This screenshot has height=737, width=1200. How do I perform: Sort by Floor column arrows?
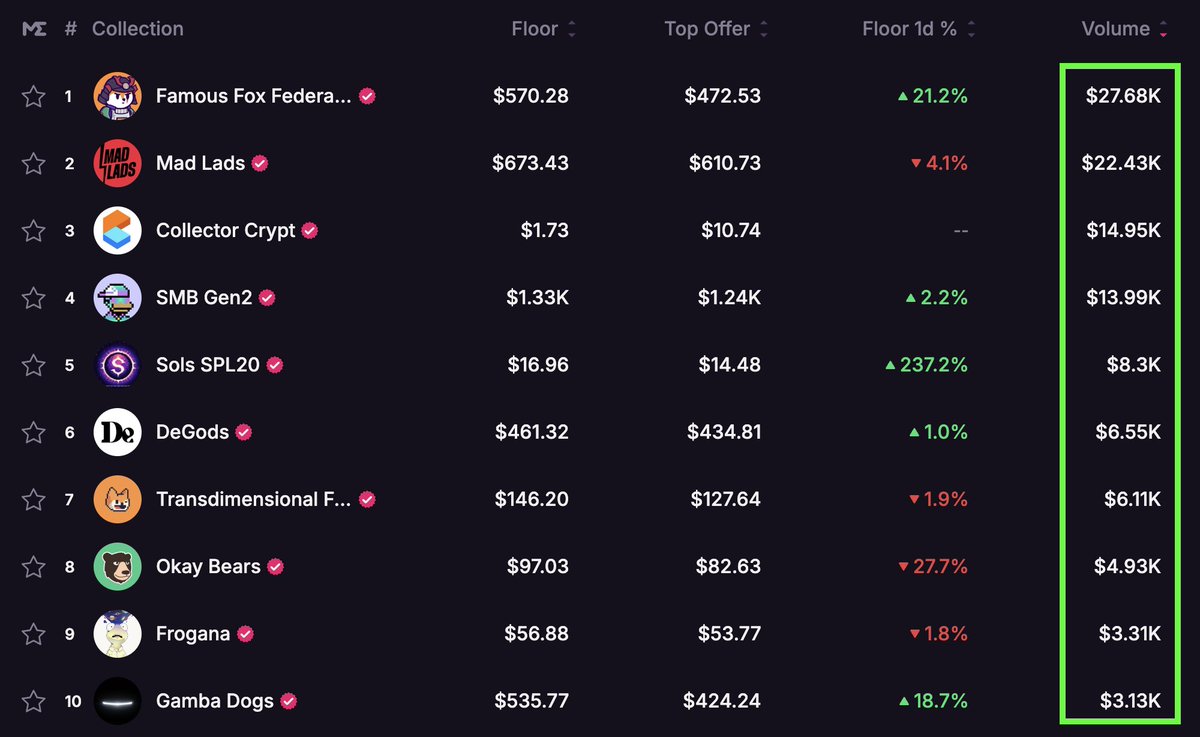572,29
